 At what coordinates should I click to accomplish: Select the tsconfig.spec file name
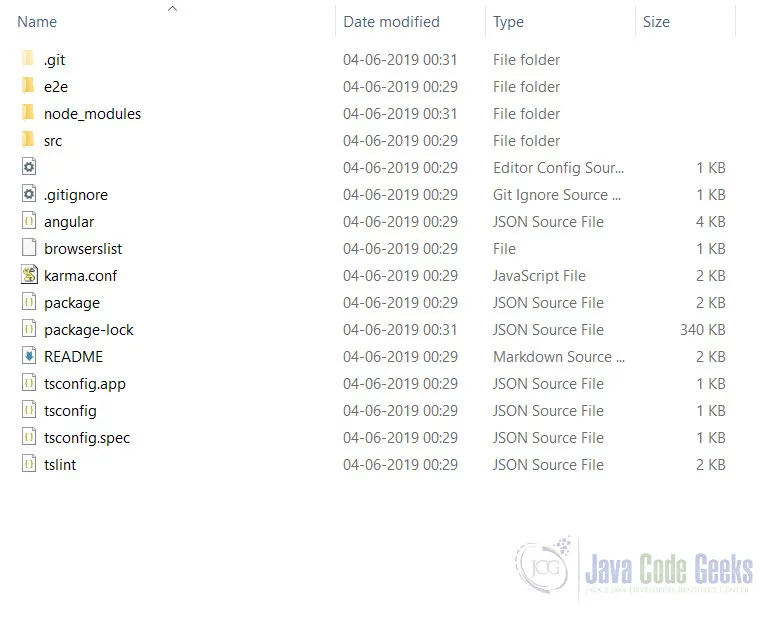(87, 438)
